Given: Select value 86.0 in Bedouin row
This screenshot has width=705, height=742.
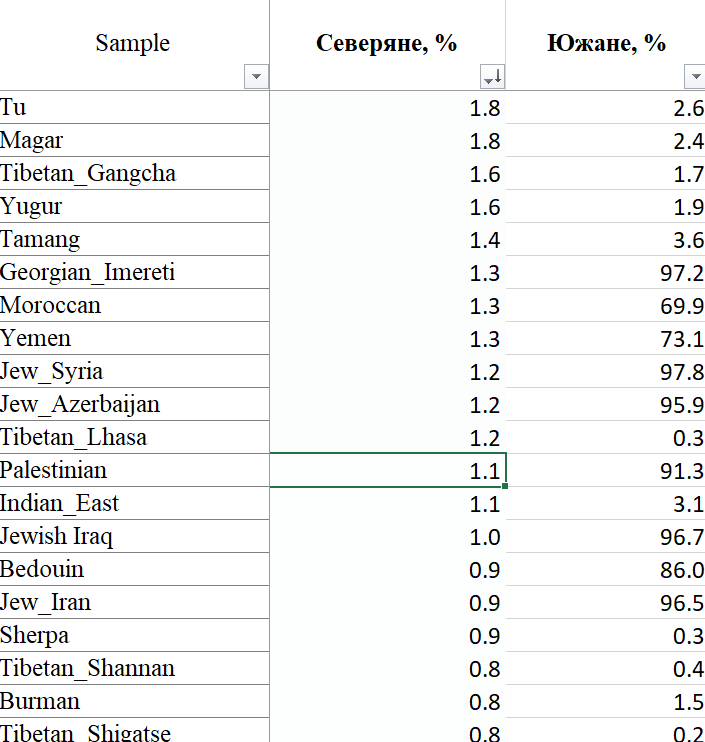Looking at the screenshot, I should click(606, 569).
